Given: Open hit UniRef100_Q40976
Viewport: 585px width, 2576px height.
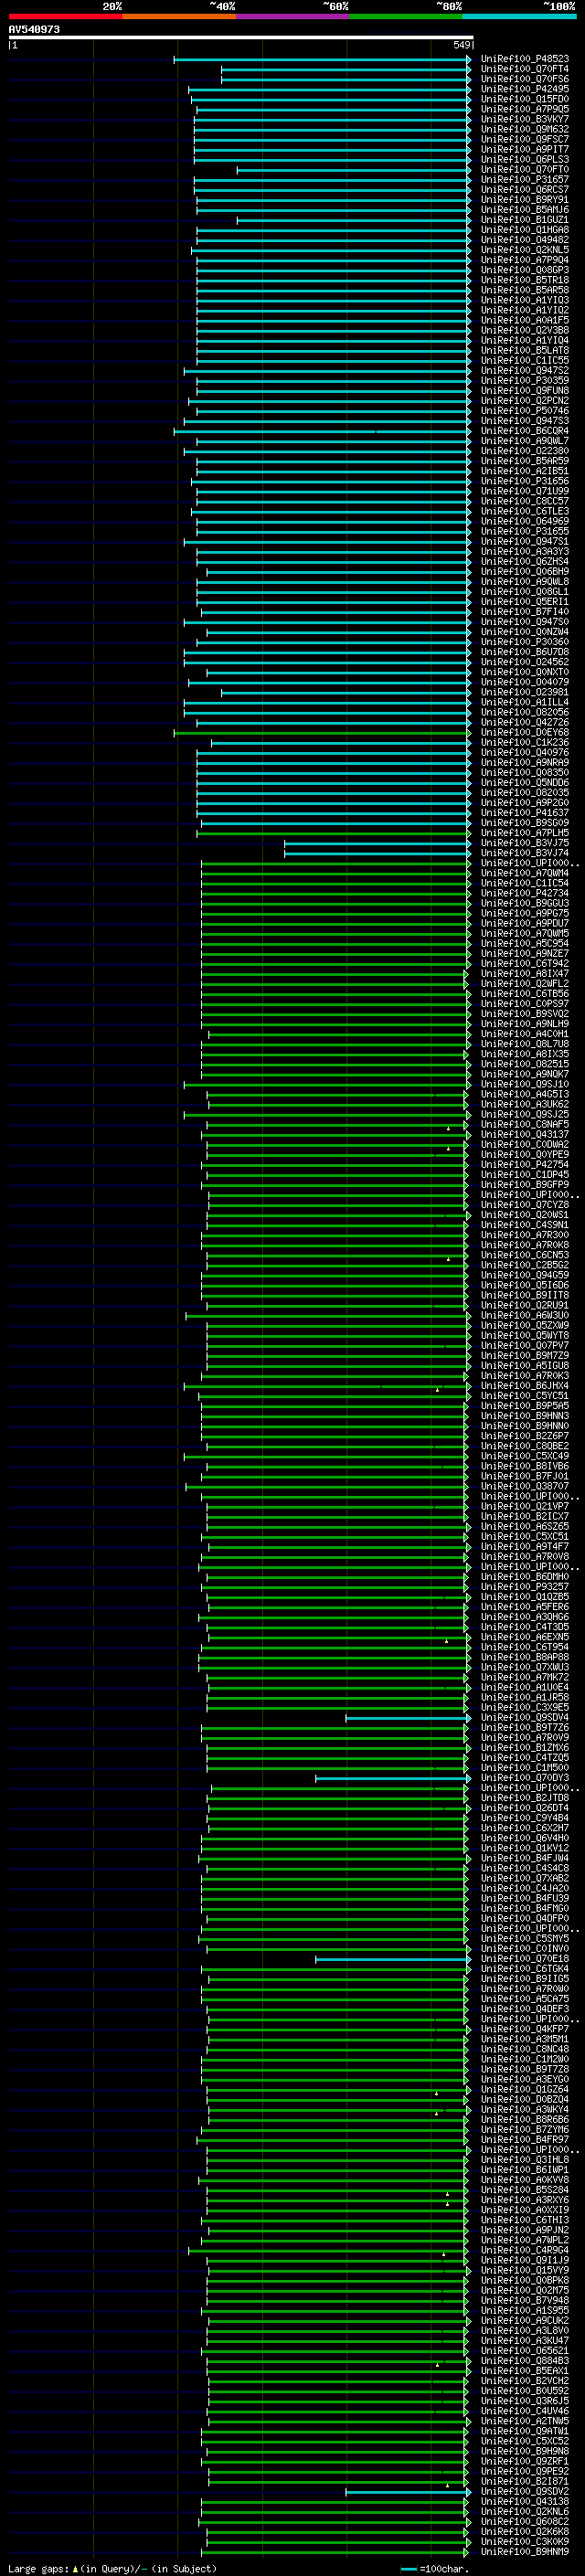Looking at the screenshot, I should (x=525, y=753).
